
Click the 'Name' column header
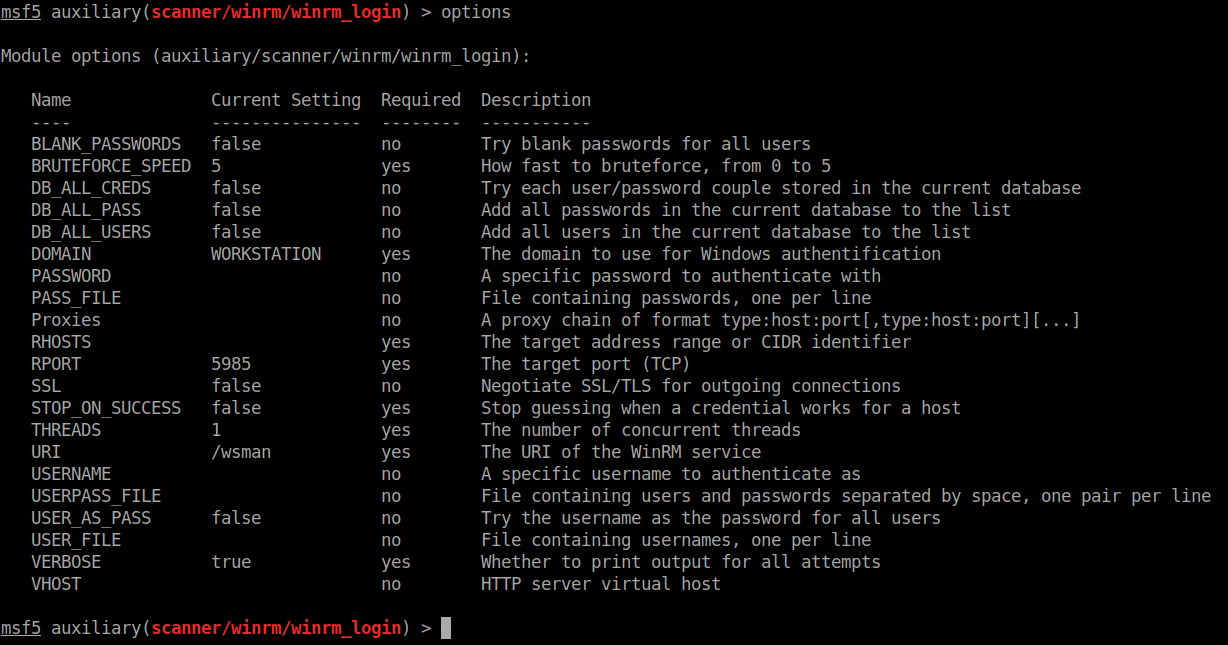pos(51,100)
